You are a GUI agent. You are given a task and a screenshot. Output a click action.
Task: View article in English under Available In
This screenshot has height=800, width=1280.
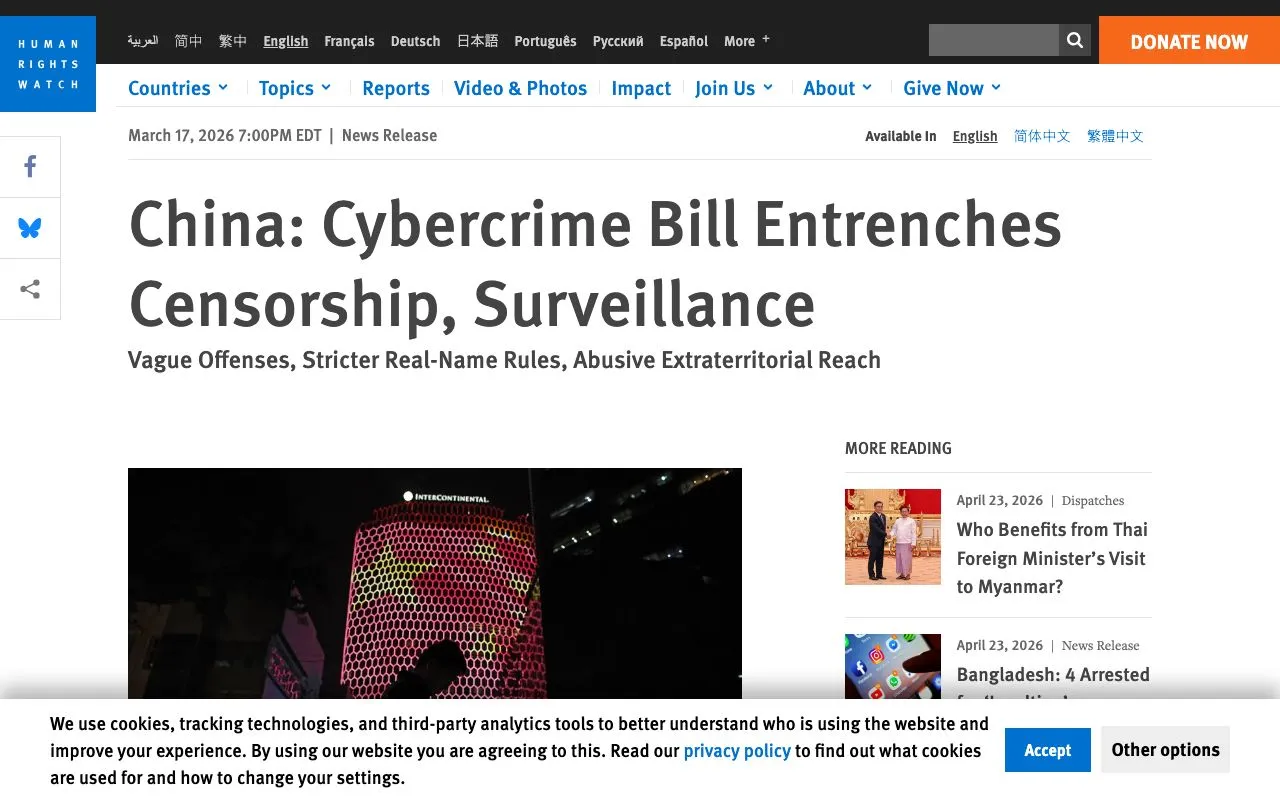975,136
